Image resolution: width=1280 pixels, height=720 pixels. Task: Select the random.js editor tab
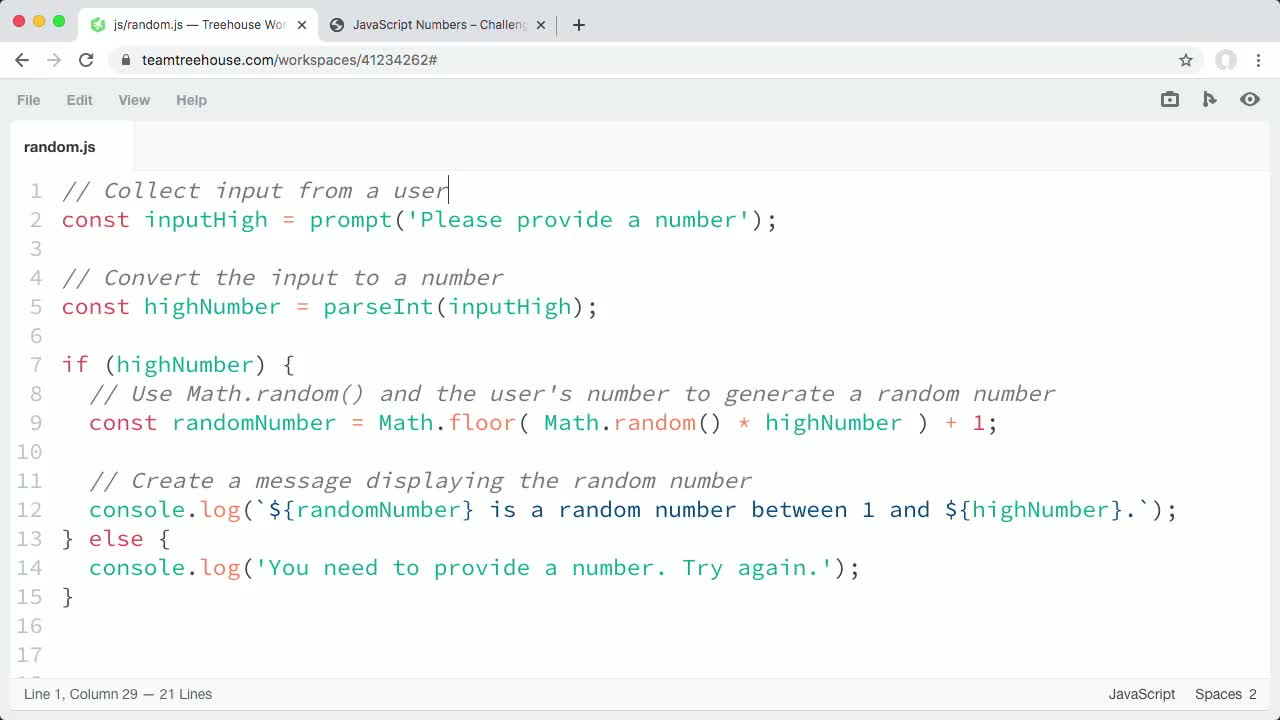coord(60,147)
